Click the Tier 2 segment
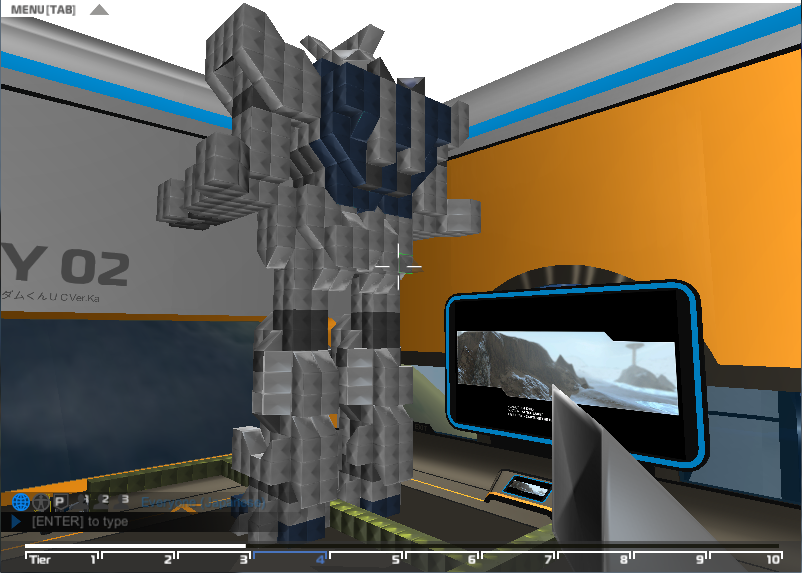The image size is (802, 573). (x=138, y=559)
